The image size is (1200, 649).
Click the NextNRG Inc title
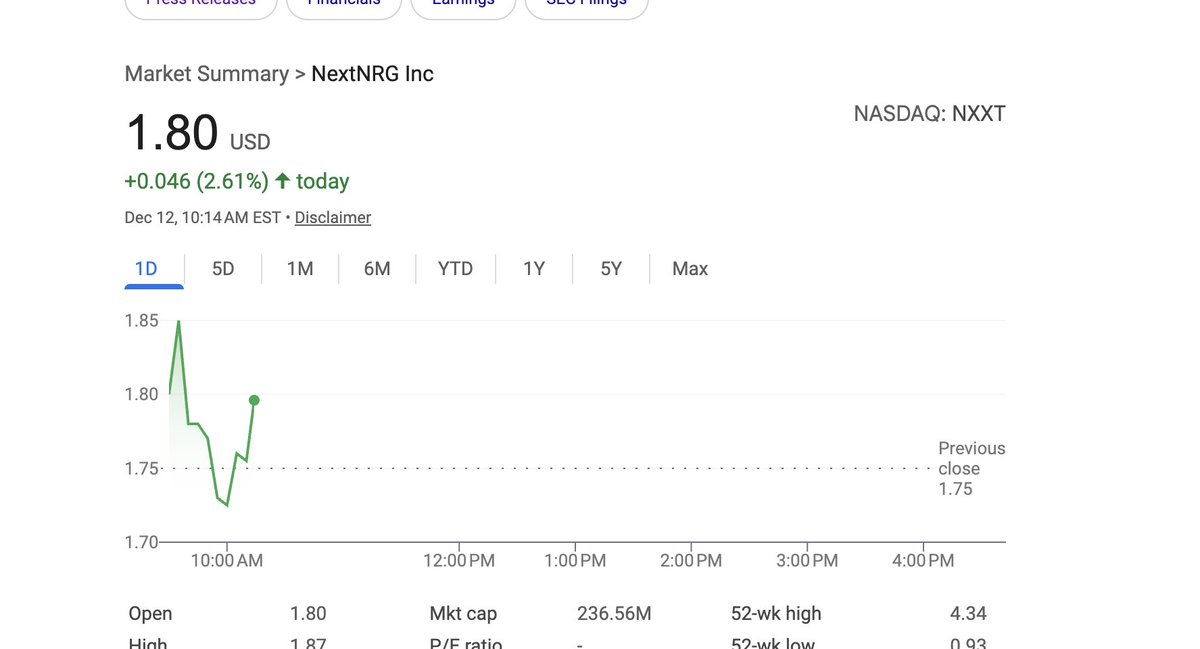[373, 74]
